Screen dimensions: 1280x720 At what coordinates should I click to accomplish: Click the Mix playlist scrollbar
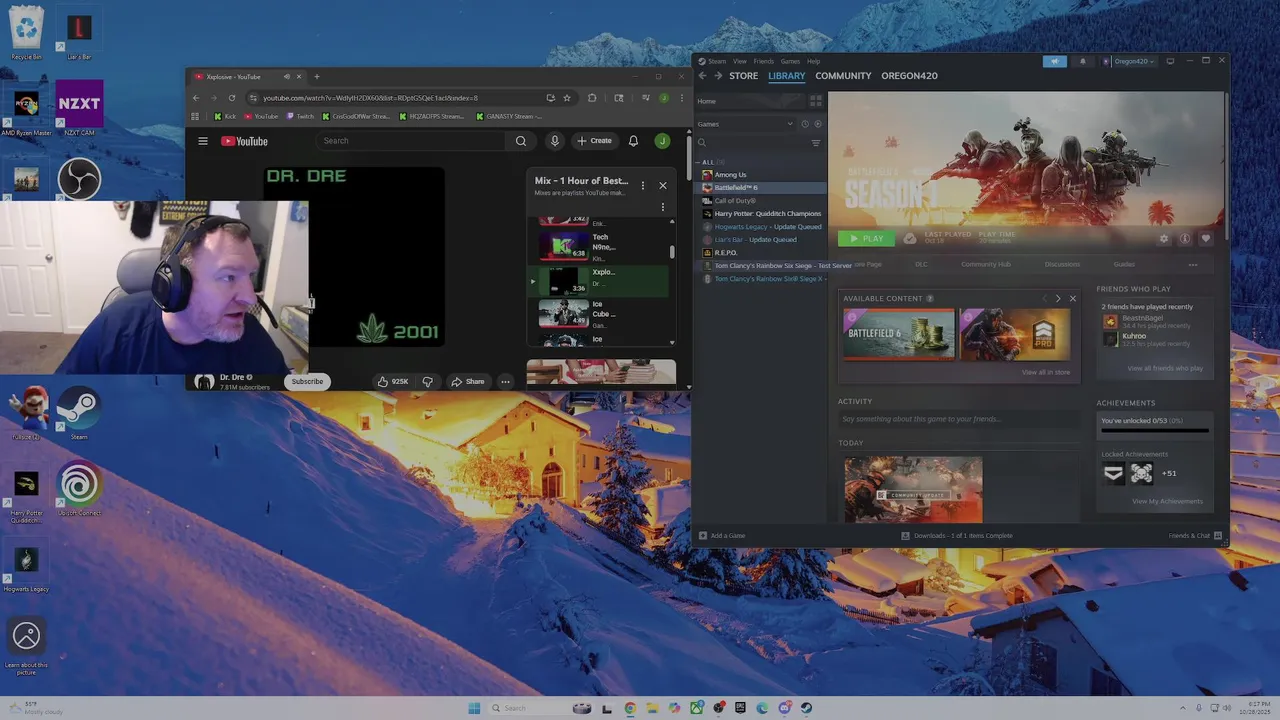672,250
